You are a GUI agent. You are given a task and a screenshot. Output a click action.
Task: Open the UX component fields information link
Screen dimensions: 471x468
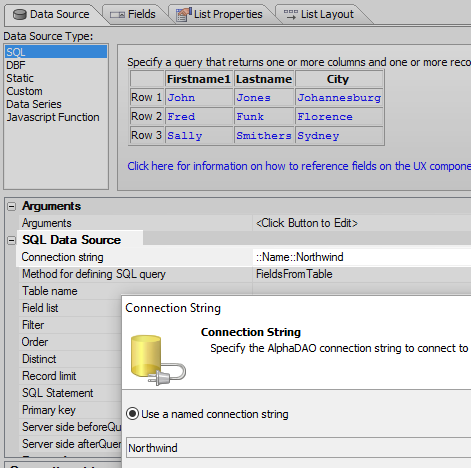[299, 166]
